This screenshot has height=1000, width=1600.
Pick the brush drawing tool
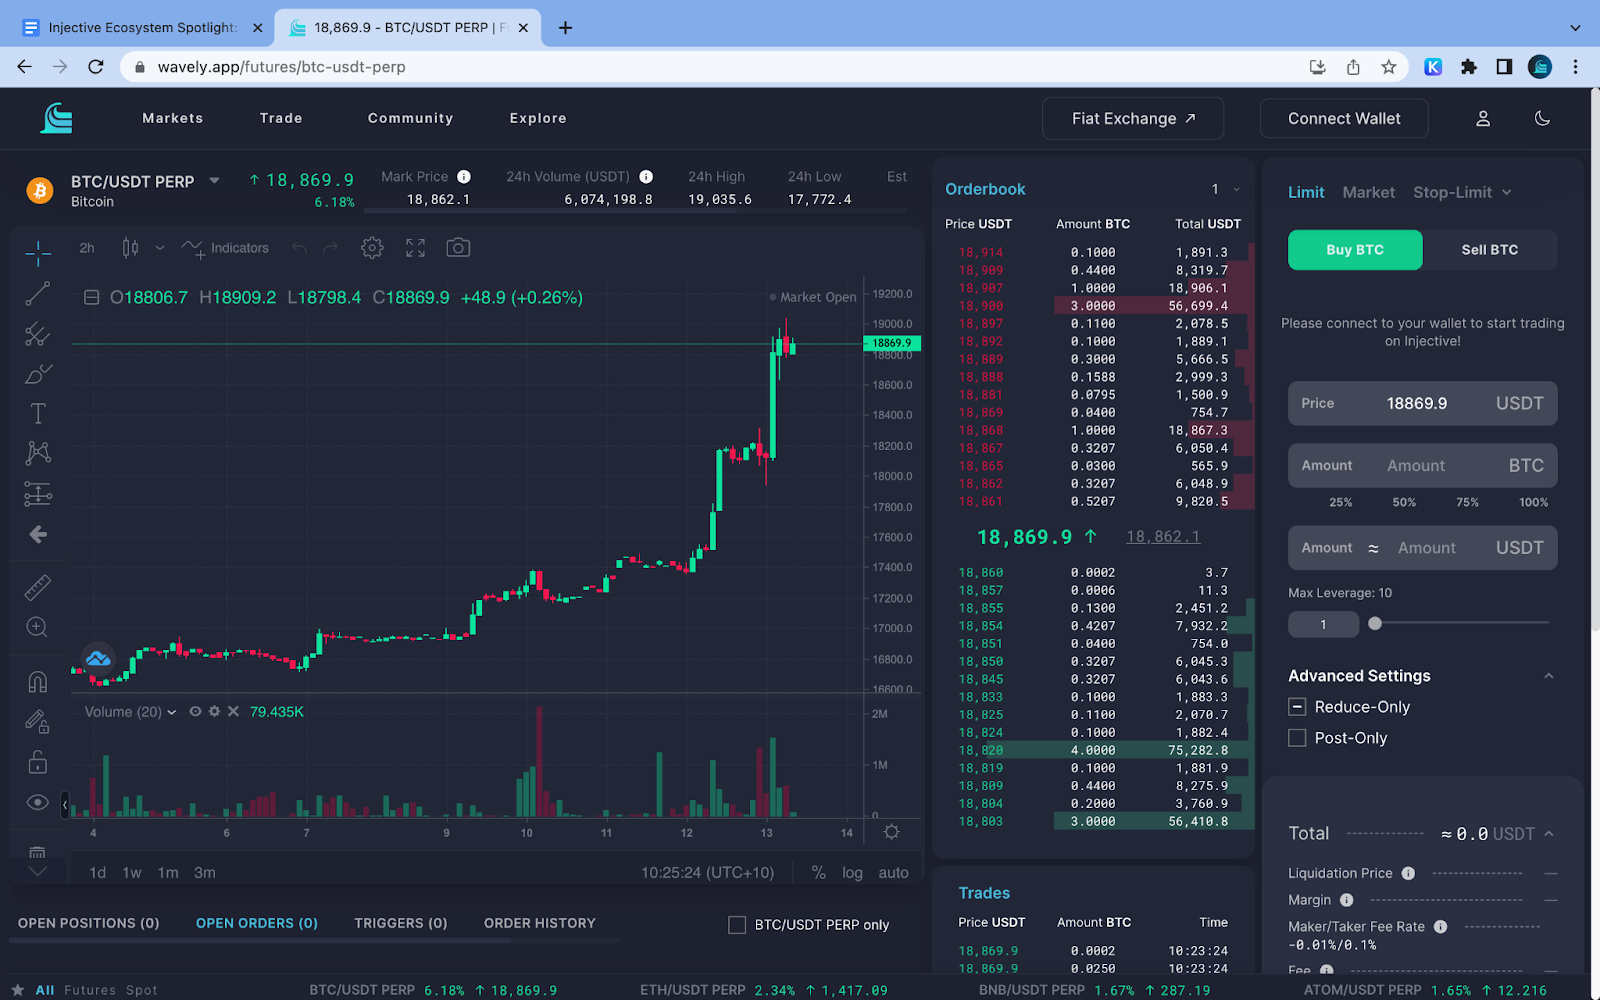tap(38, 374)
